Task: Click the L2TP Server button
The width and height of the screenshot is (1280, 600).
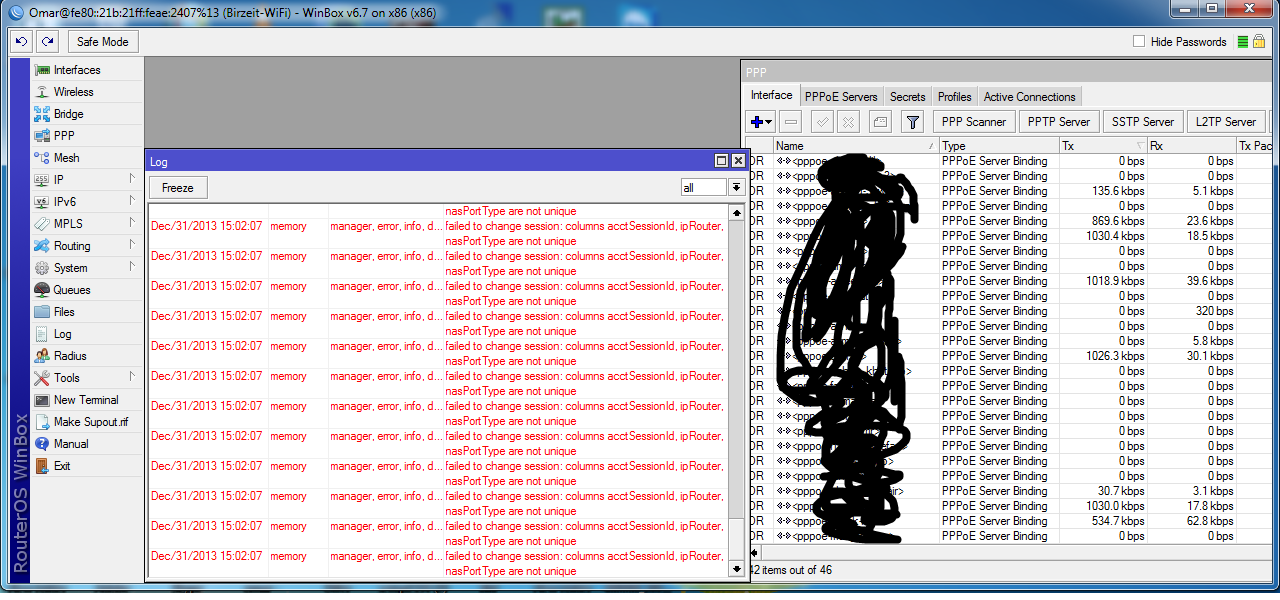Action: [1226, 122]
